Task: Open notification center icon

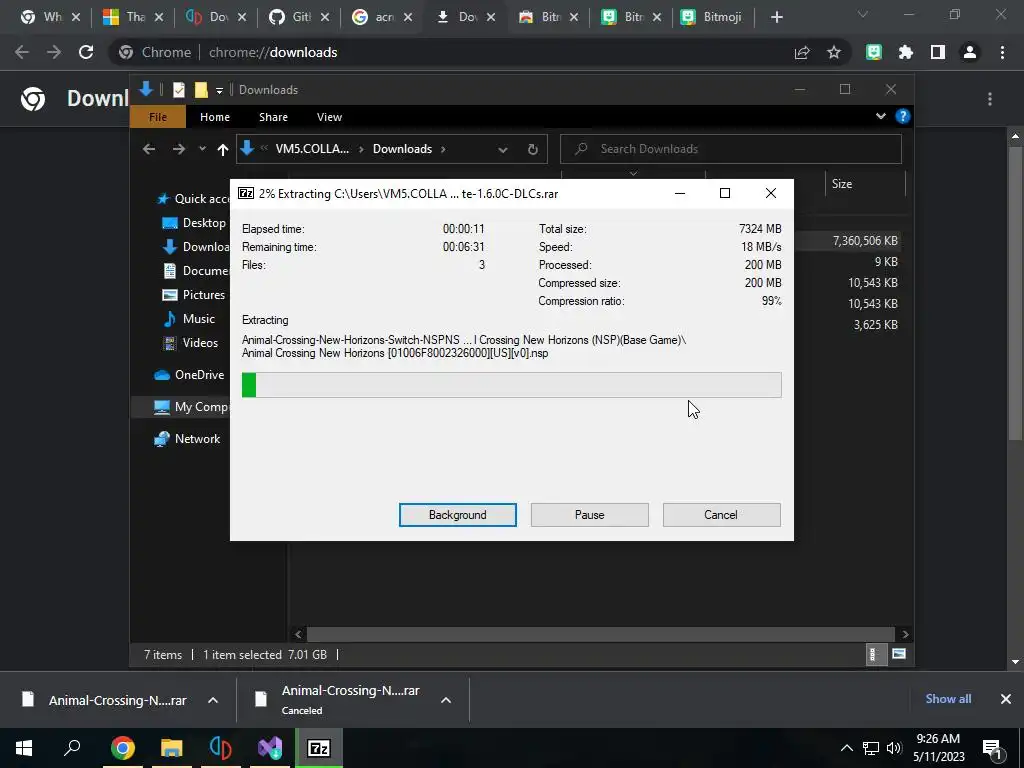Action: 993,748
